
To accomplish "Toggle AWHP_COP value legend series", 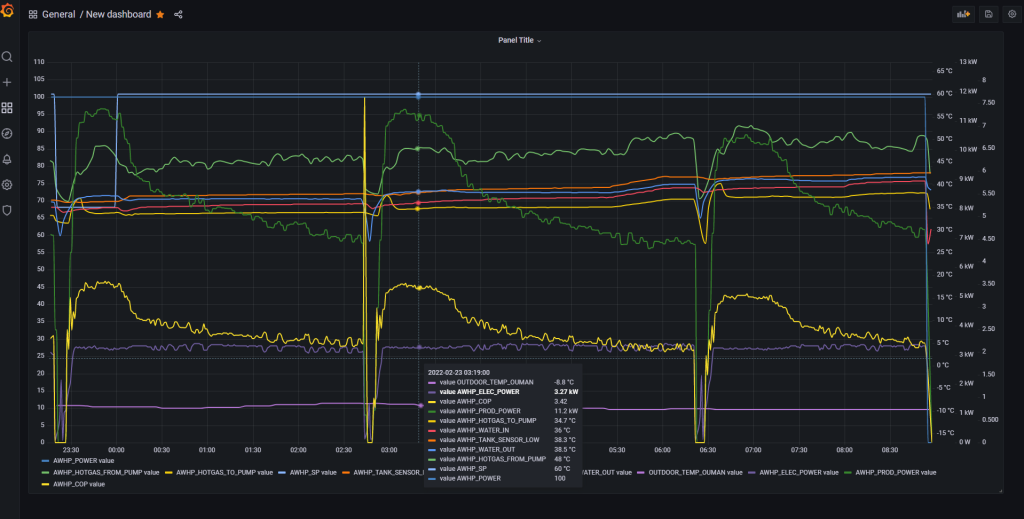I will [x=79, y=484].
